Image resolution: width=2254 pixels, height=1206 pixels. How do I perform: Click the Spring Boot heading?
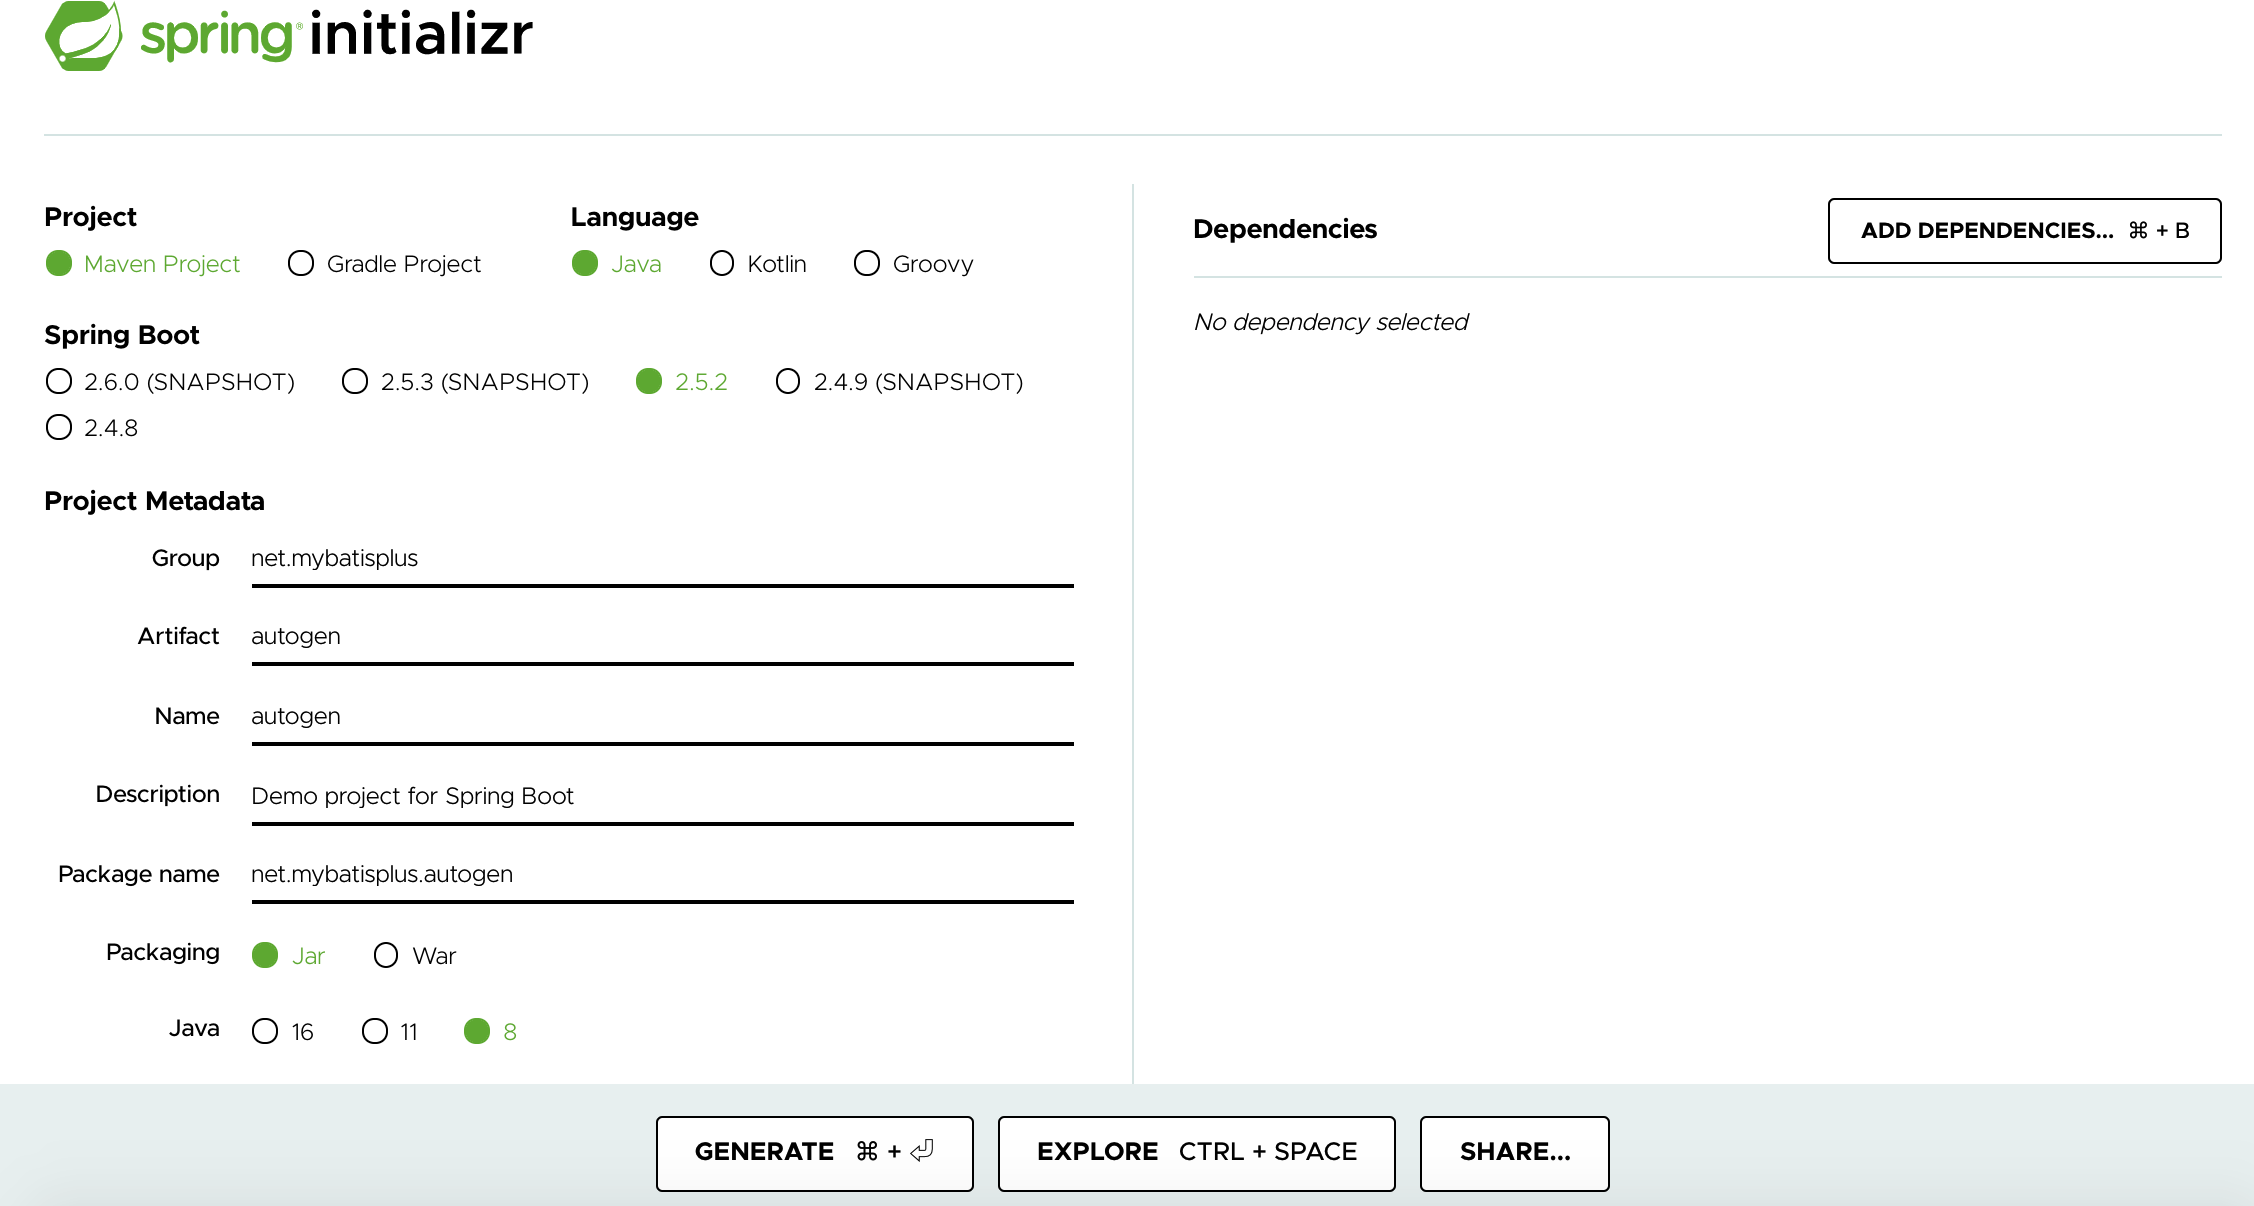tap(122, 335)
